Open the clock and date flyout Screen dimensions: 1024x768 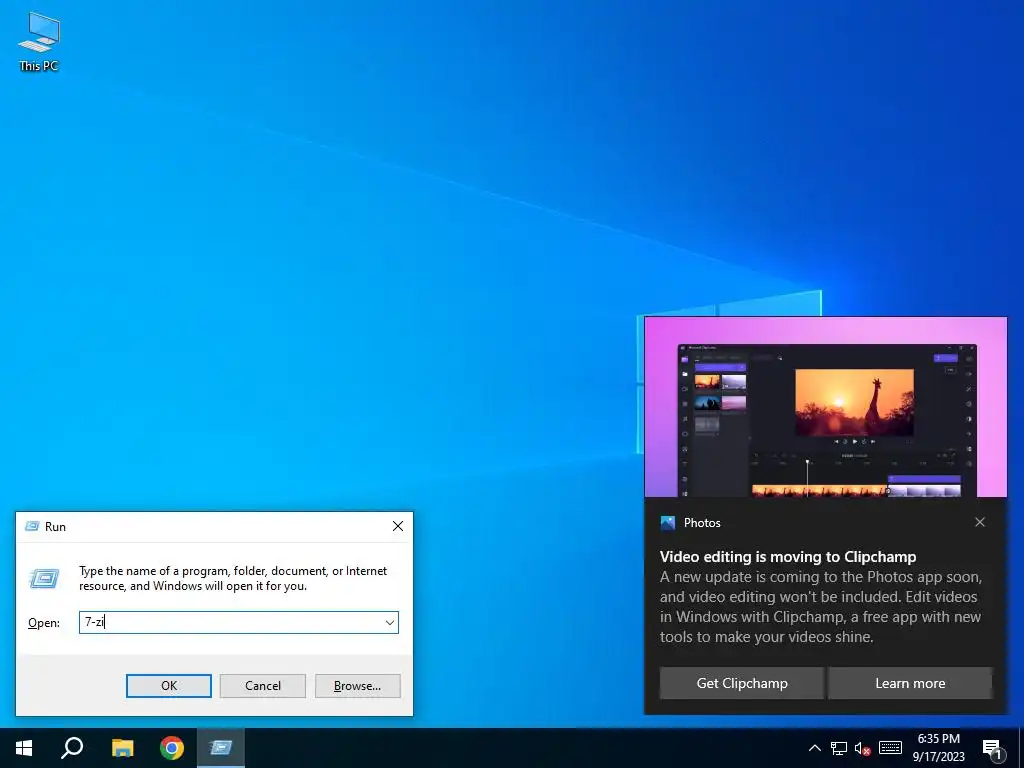(x=938, y=748)
